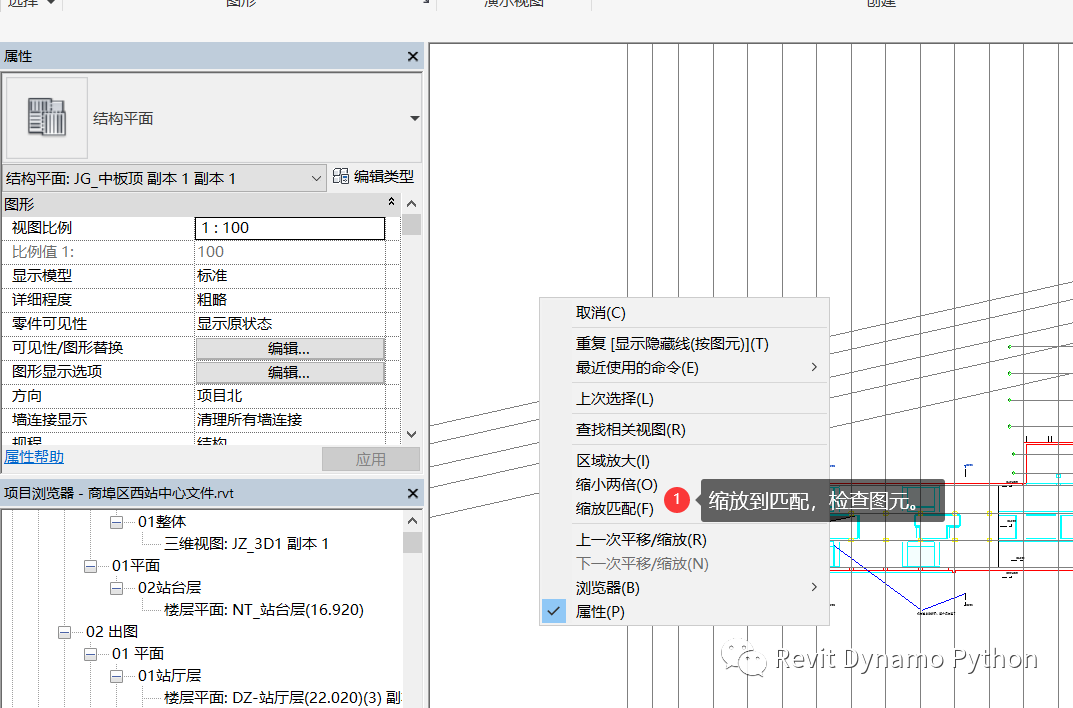
Task: Collapse the 01平面 tree node
Action: [x=91, y=566]
